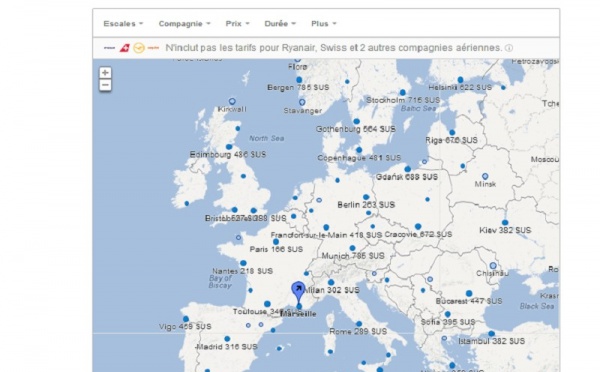Click the Chisinau hollow marker
This screenshot has height=372, width=600.
point(493,266)
